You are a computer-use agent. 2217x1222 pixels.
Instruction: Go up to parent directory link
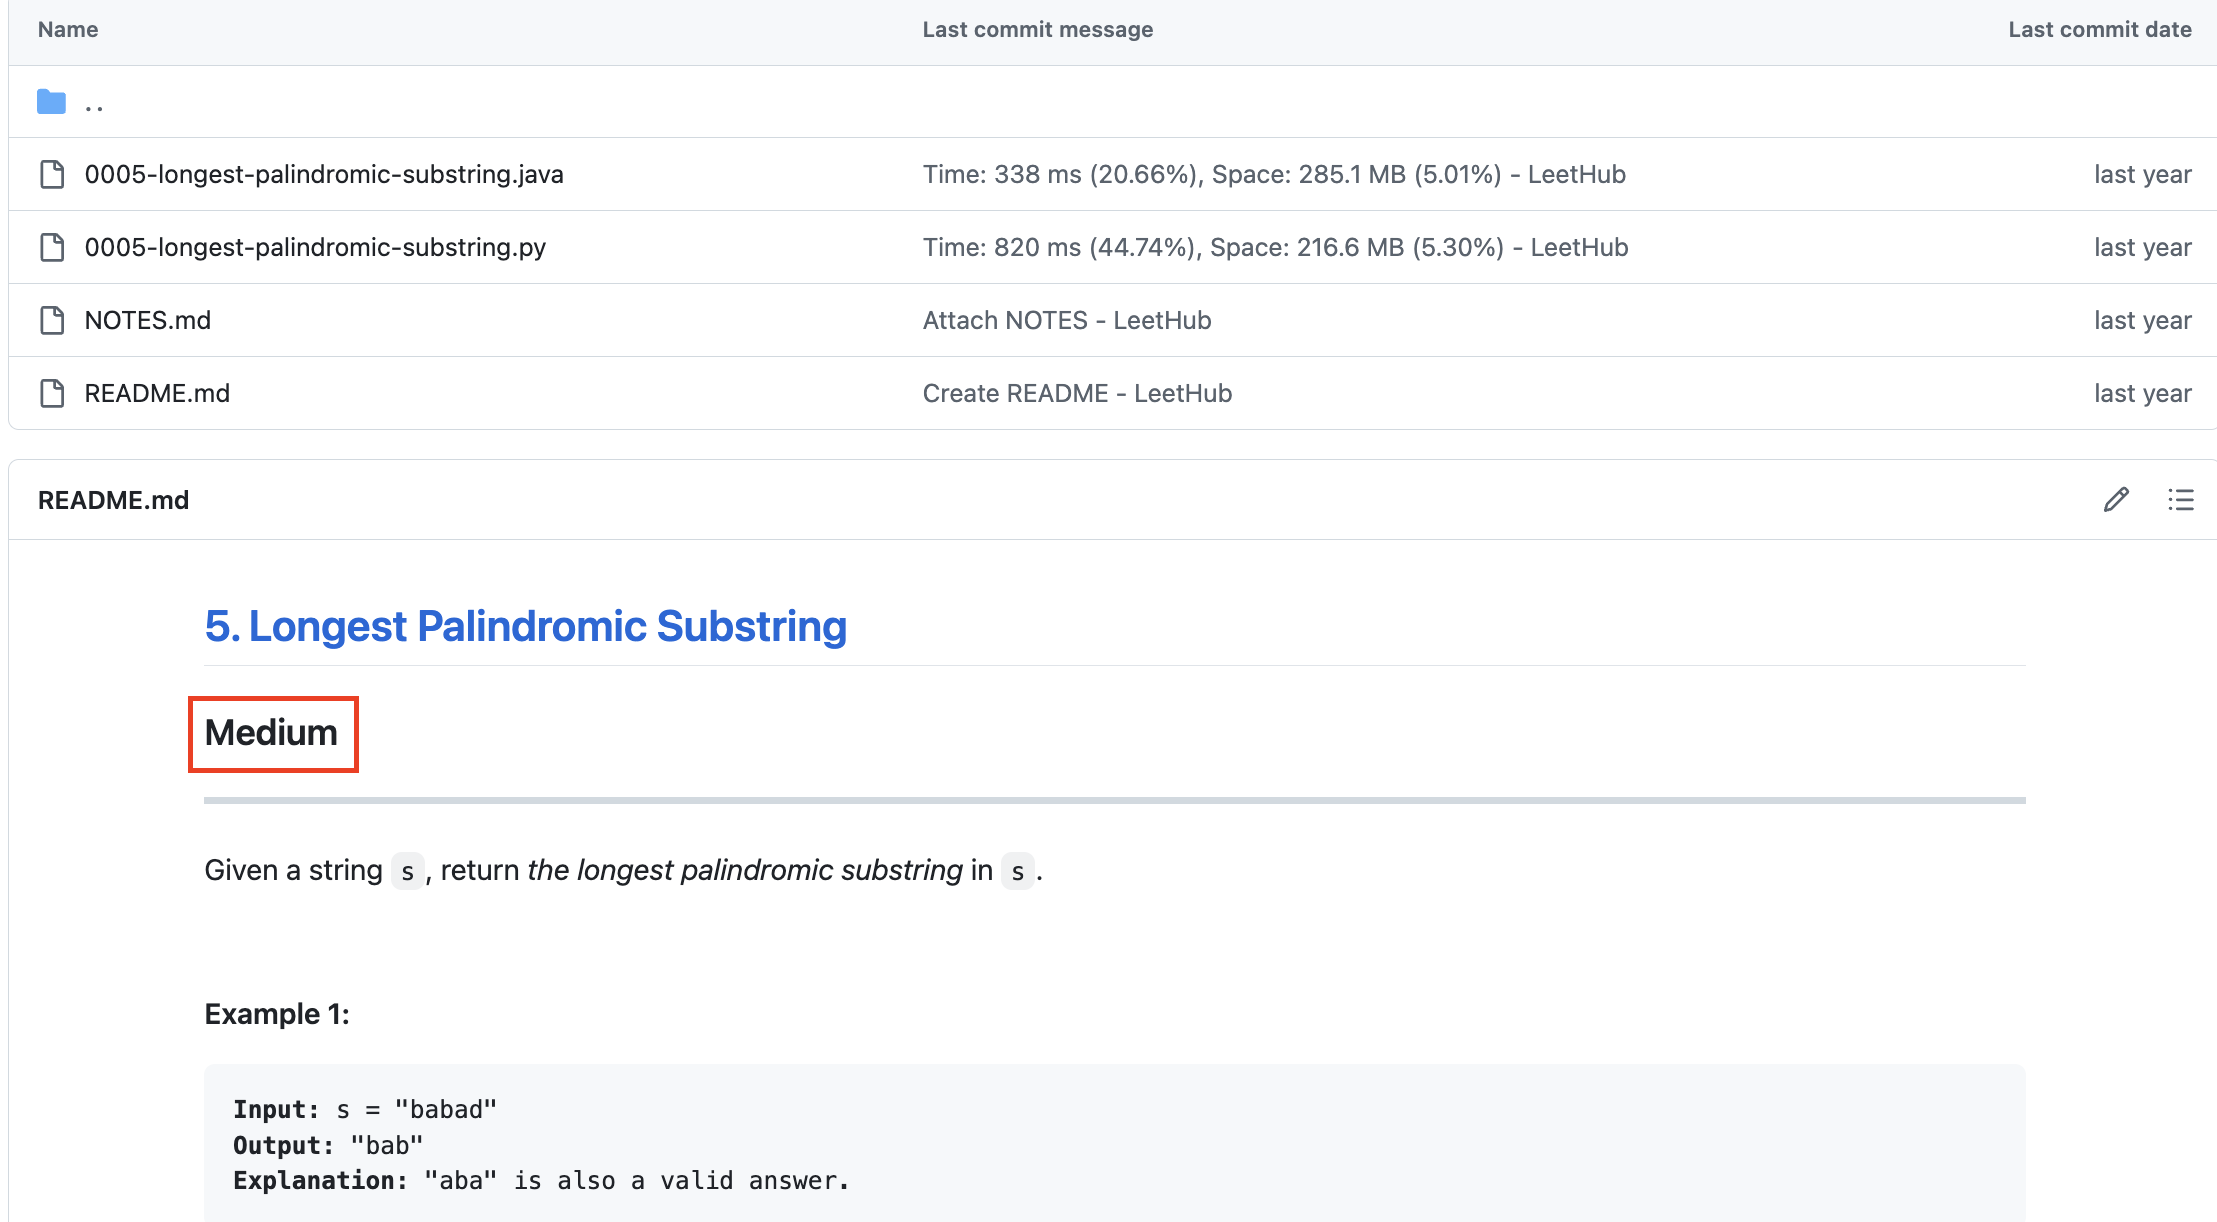(94, 104)
